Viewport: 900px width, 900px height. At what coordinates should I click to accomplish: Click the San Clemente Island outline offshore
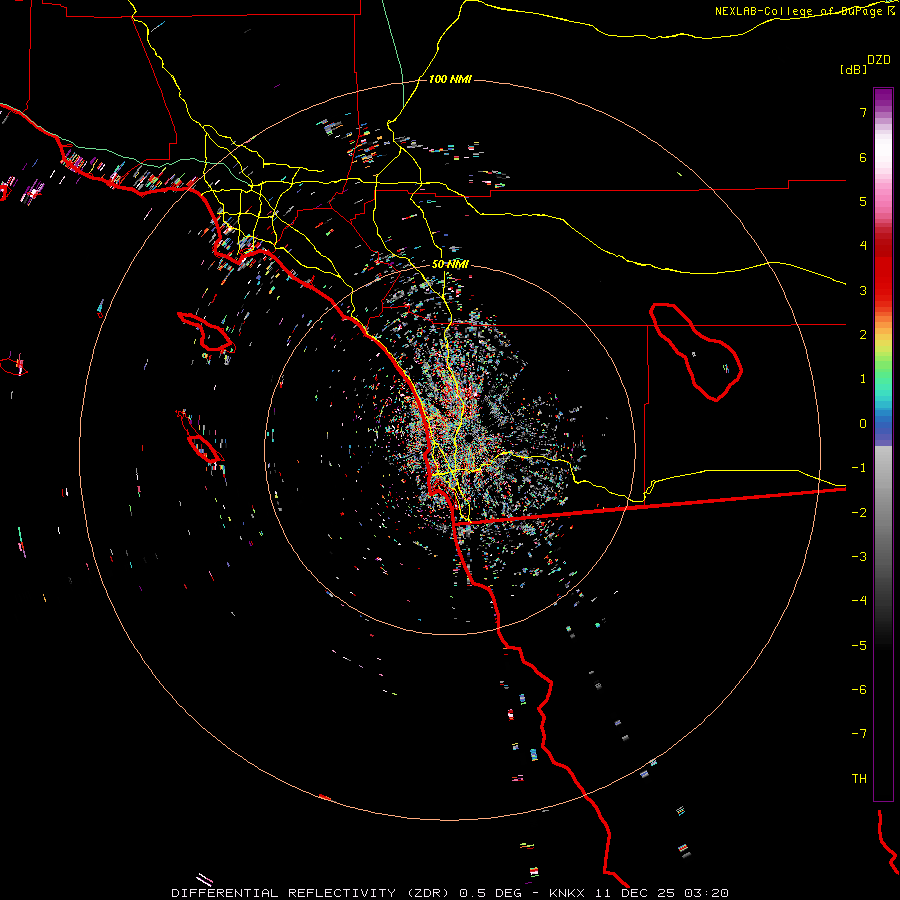[x=204, y=448]
